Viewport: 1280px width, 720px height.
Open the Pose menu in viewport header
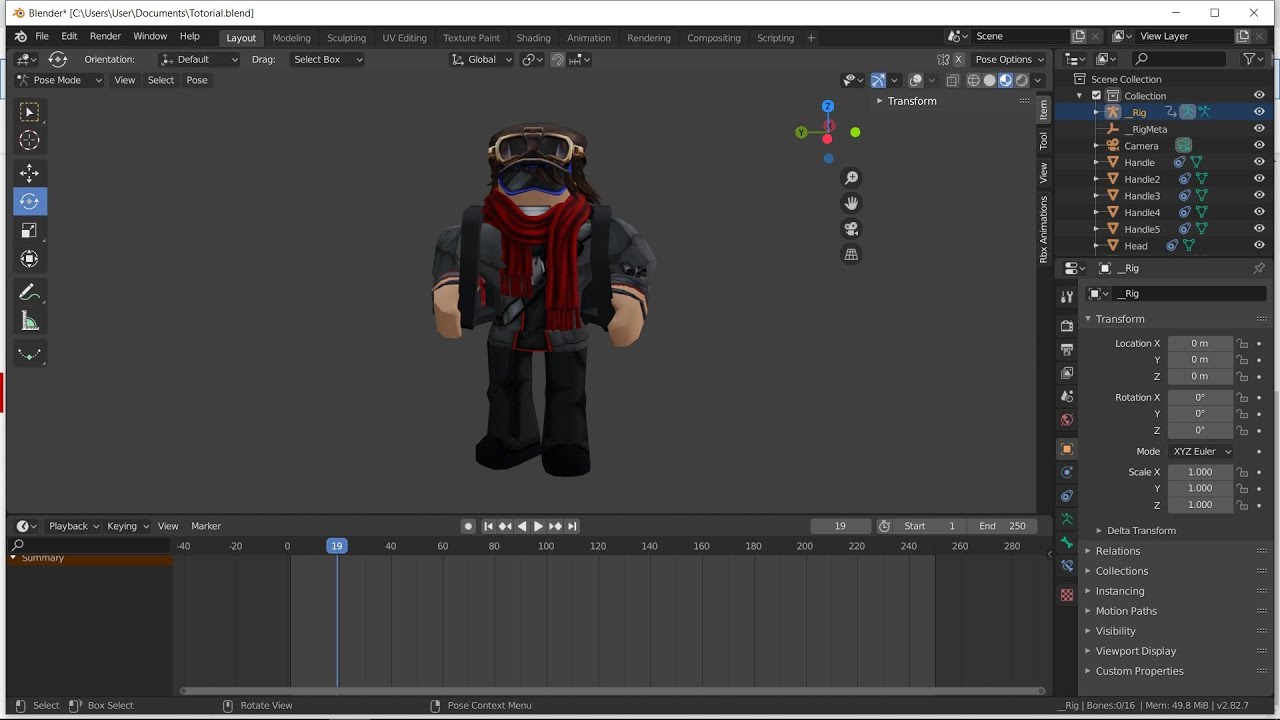point(197,80)
